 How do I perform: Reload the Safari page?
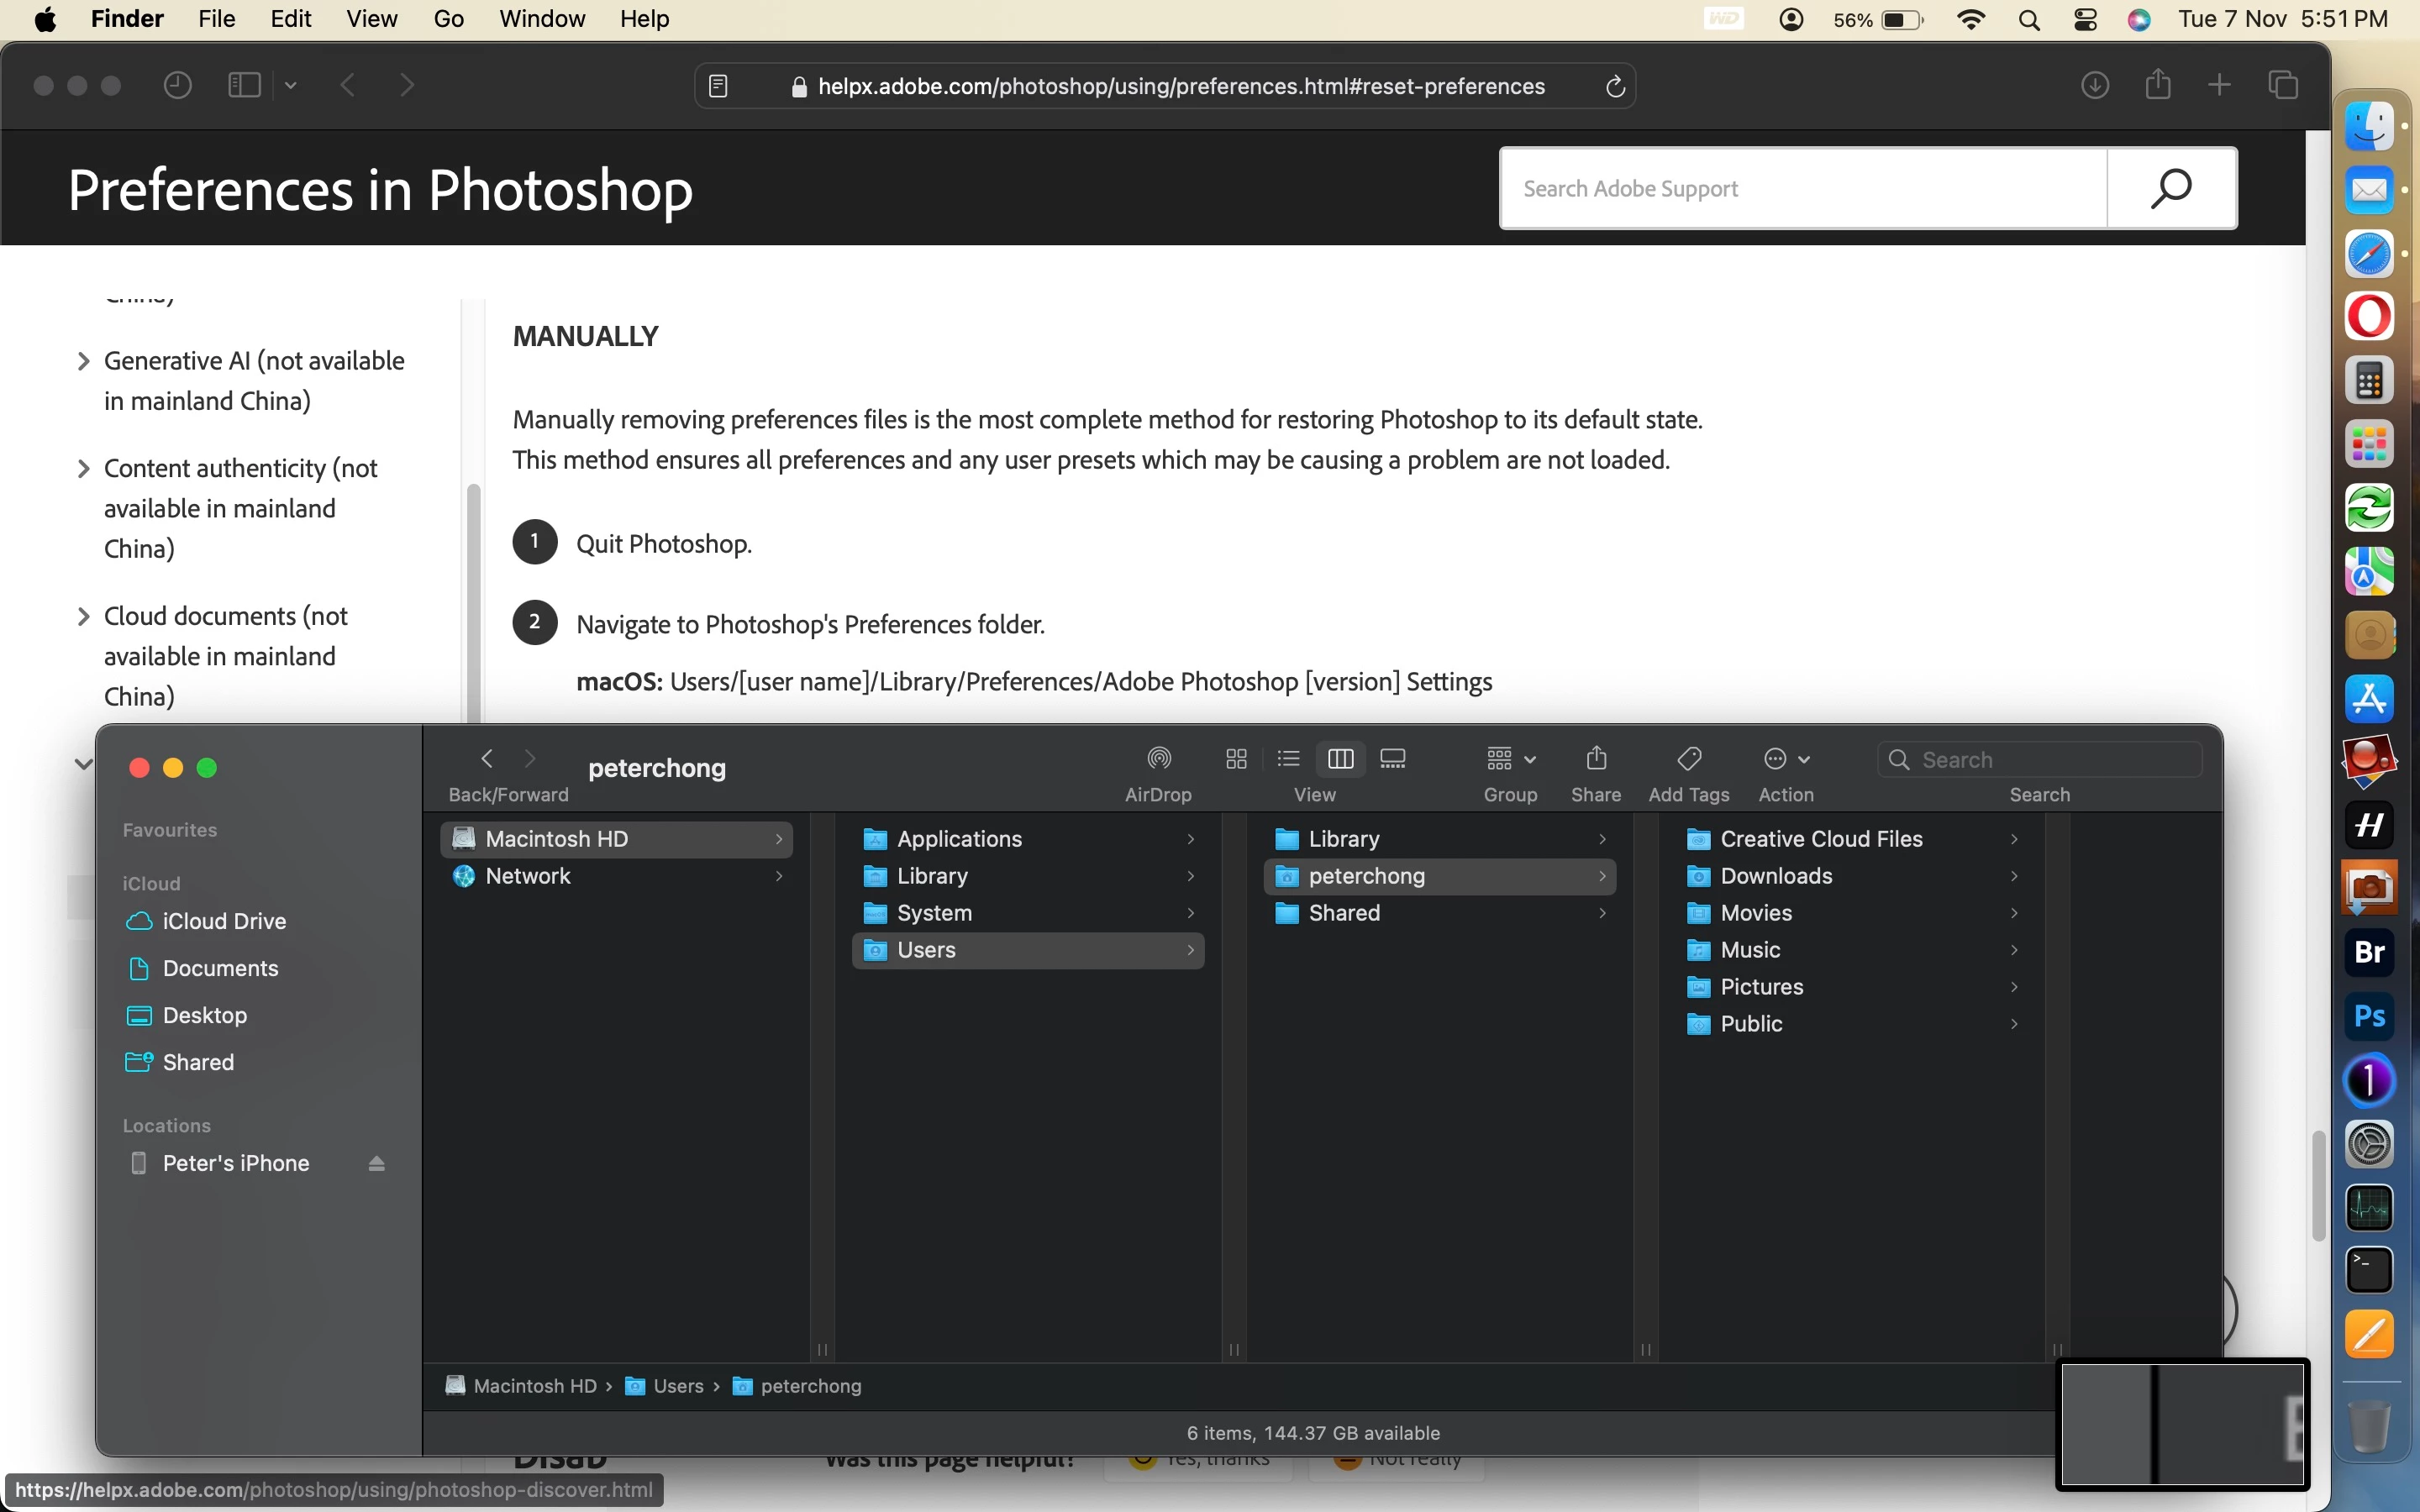(x=1614, y=87)
